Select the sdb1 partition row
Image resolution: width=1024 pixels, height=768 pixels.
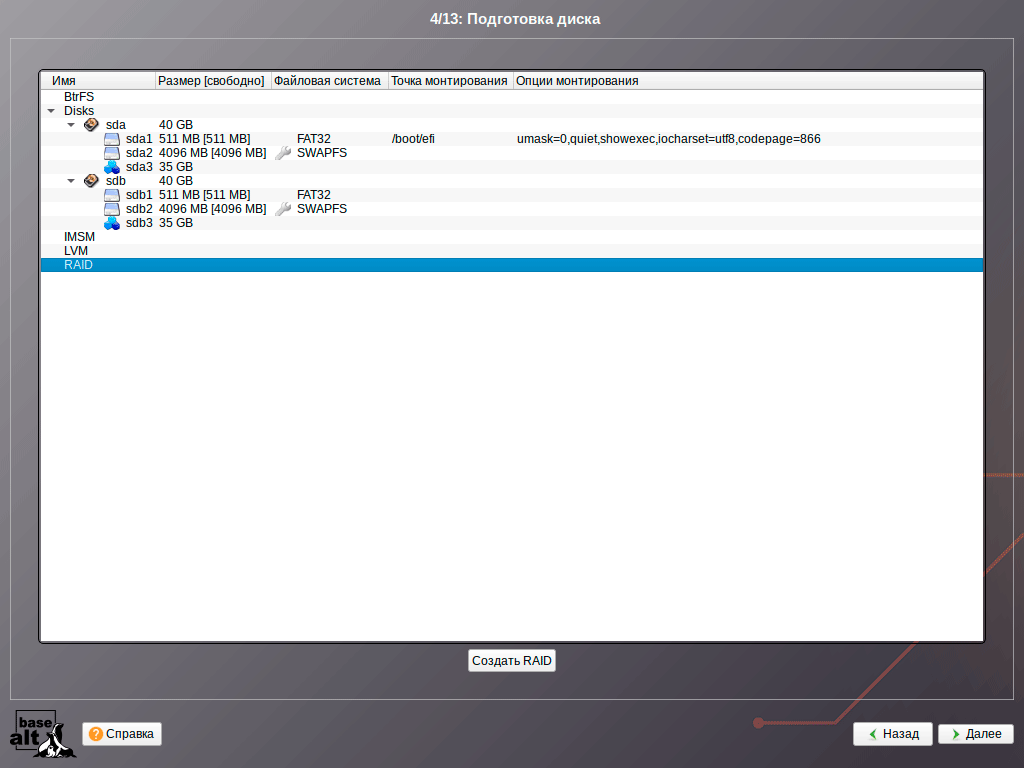pos(512,195)
